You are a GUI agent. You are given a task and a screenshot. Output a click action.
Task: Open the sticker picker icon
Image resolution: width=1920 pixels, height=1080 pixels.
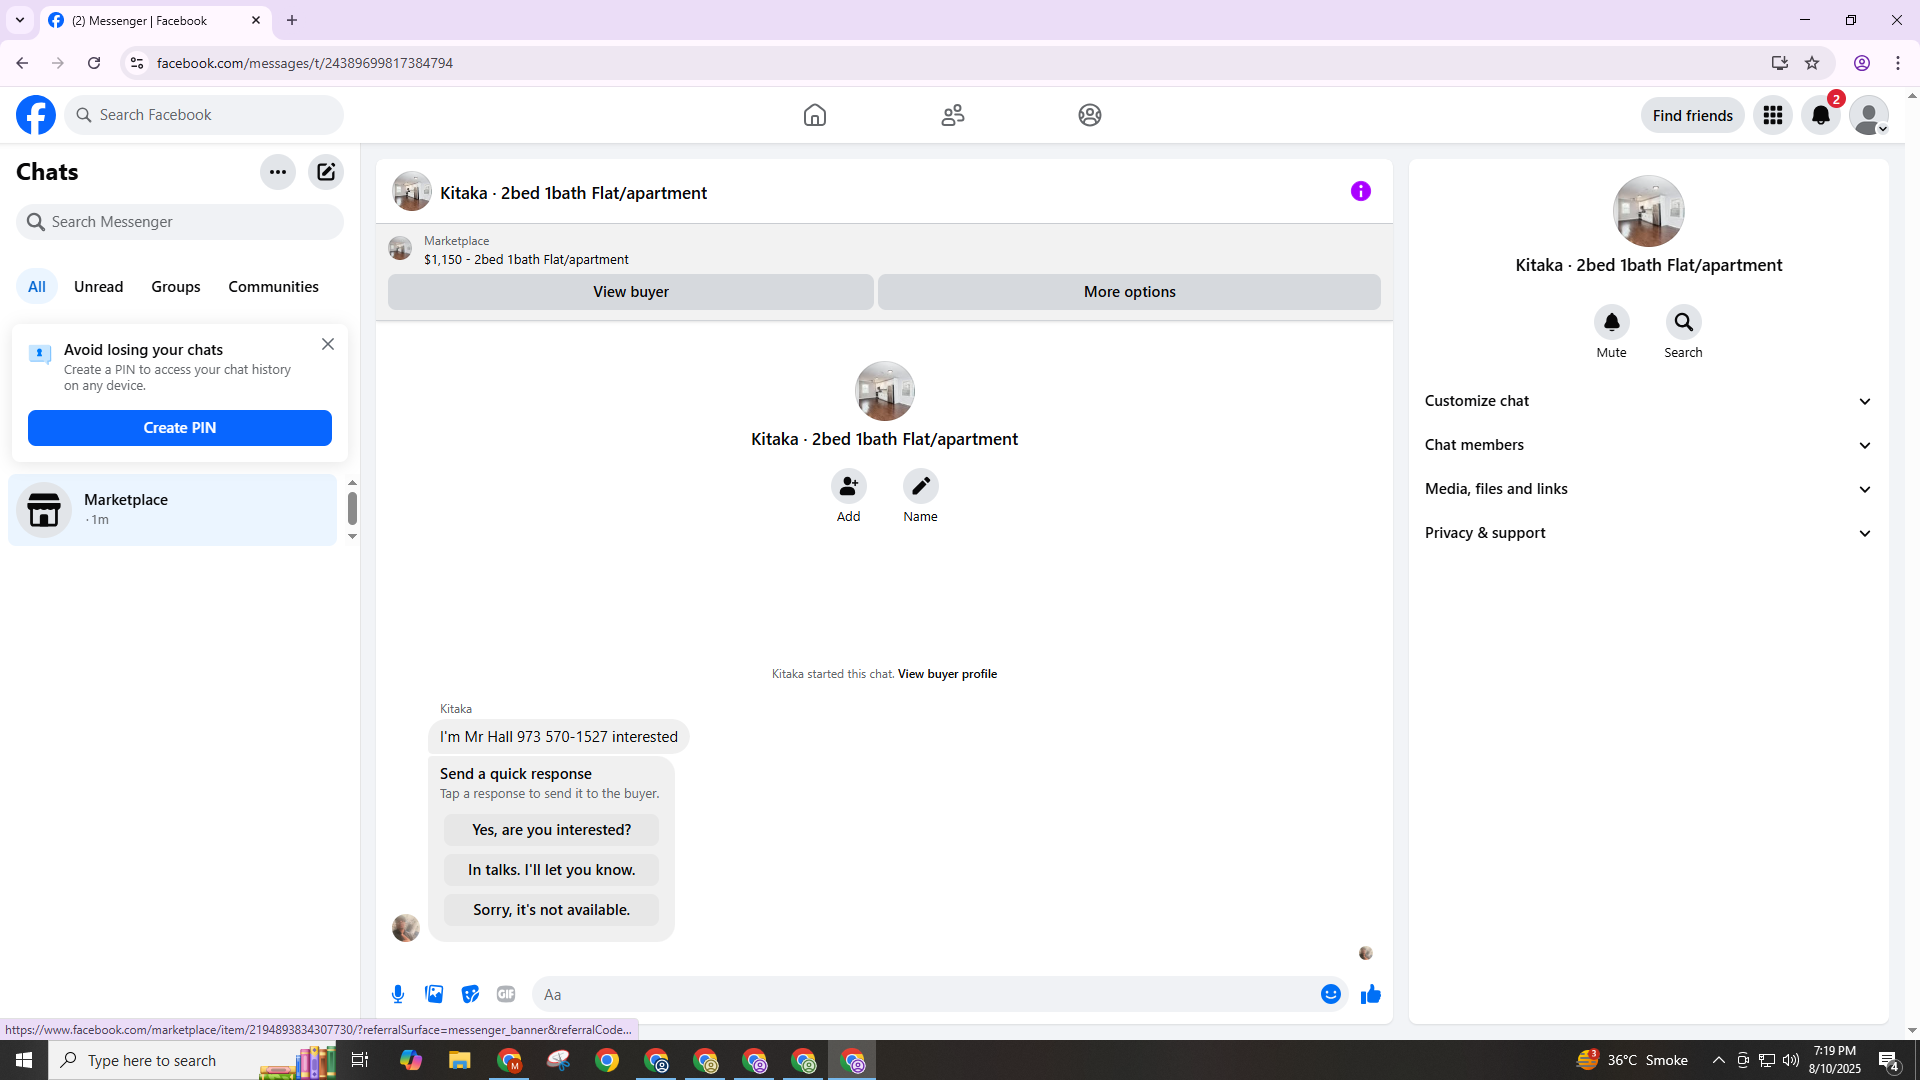click(470, 994)
